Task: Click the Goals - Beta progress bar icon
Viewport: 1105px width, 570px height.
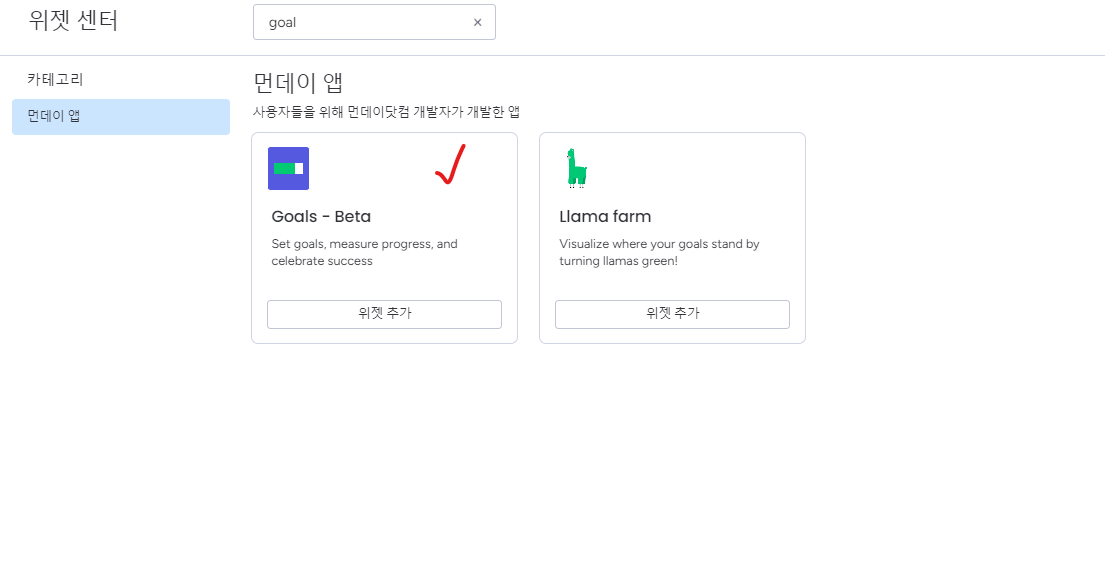Action: (288, 168)
